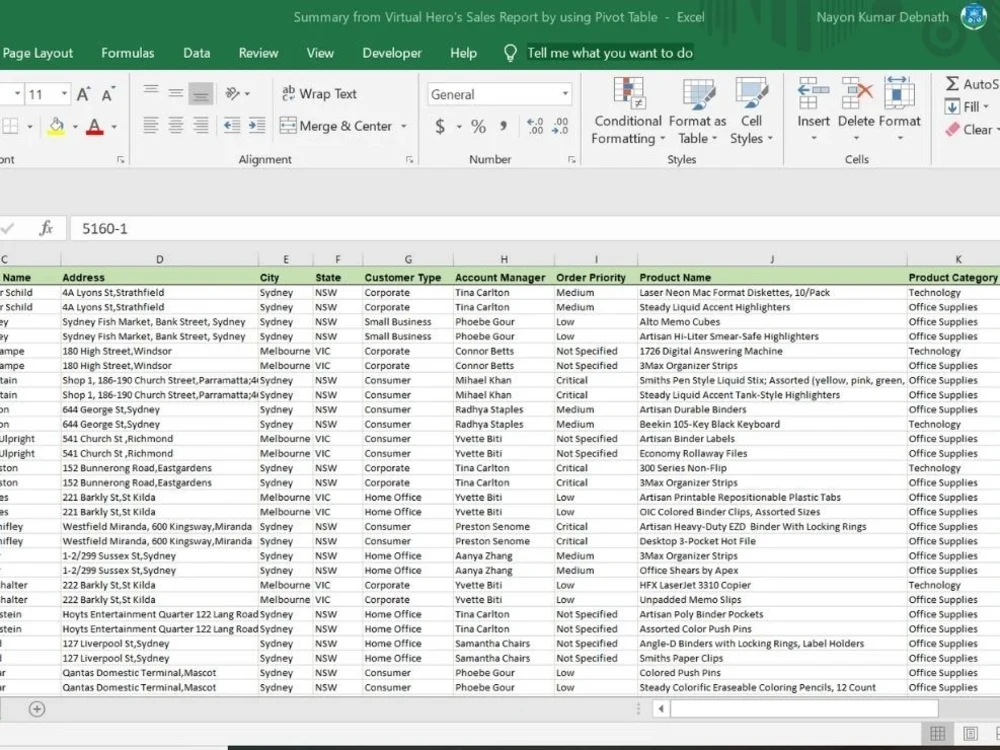The width and height of the screenshot is (1000, 750).
Task: Click the AutoSum sigma icon
Action: (x=952, y=84)
